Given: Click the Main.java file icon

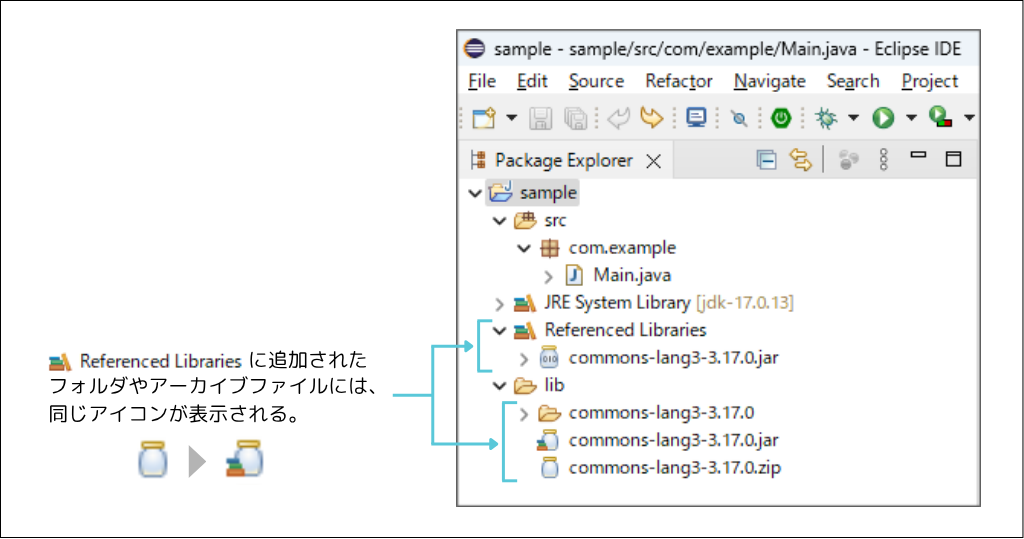Looking at the screenshot, I should (x=574, y=276).
